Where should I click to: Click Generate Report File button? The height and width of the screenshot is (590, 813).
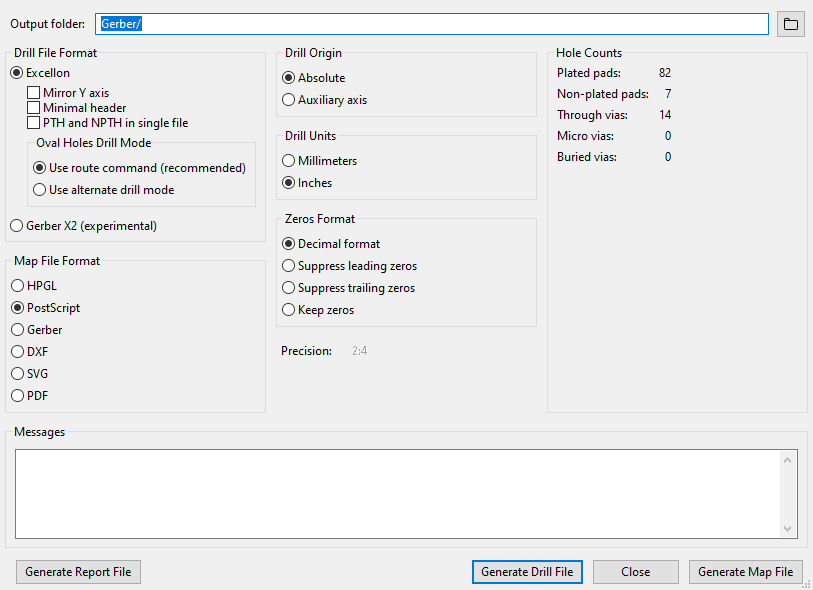78,572
